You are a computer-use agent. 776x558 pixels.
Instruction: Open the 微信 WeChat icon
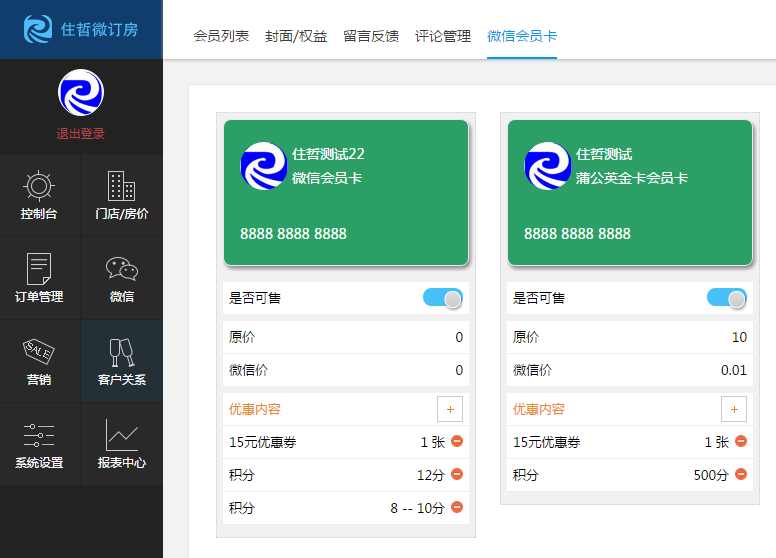tap(121, 270)
